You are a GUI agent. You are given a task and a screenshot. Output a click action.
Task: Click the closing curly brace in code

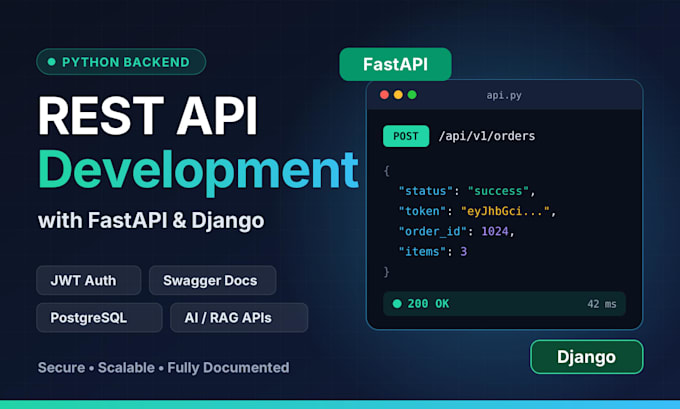pos(386,272)
